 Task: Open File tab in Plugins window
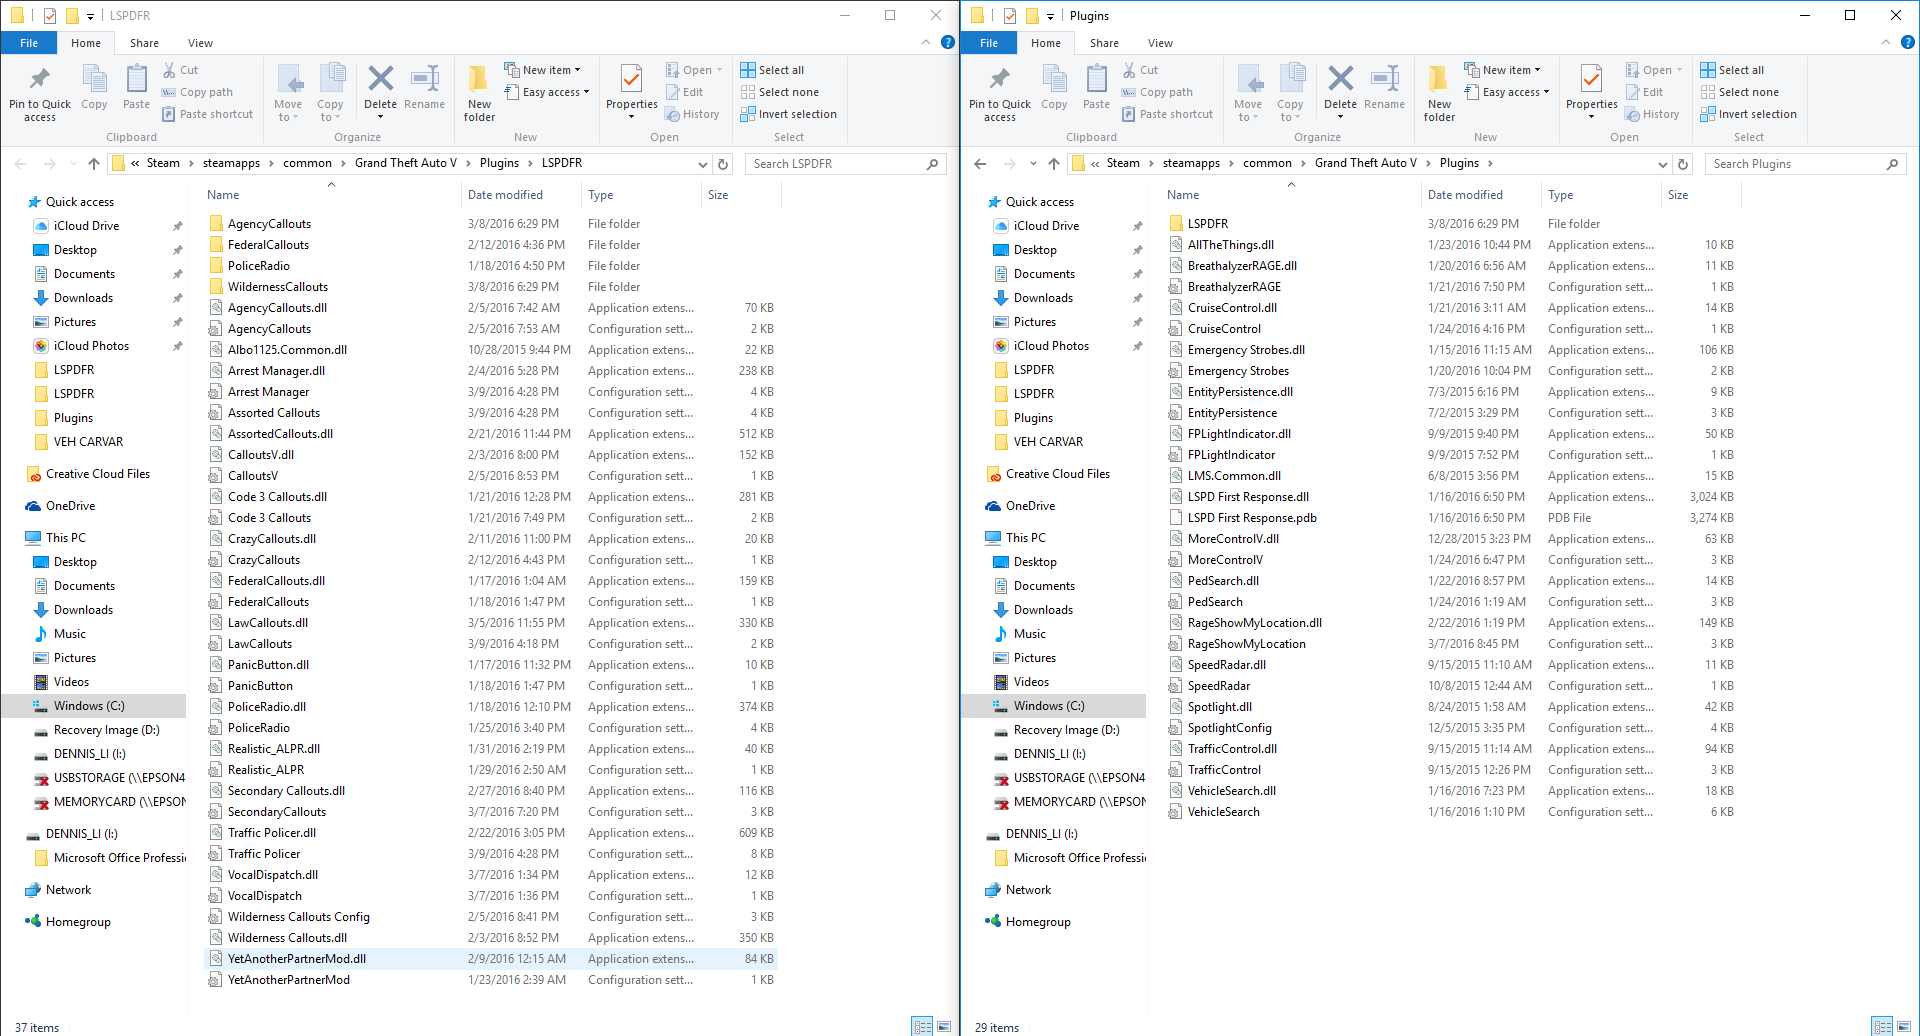989,43
